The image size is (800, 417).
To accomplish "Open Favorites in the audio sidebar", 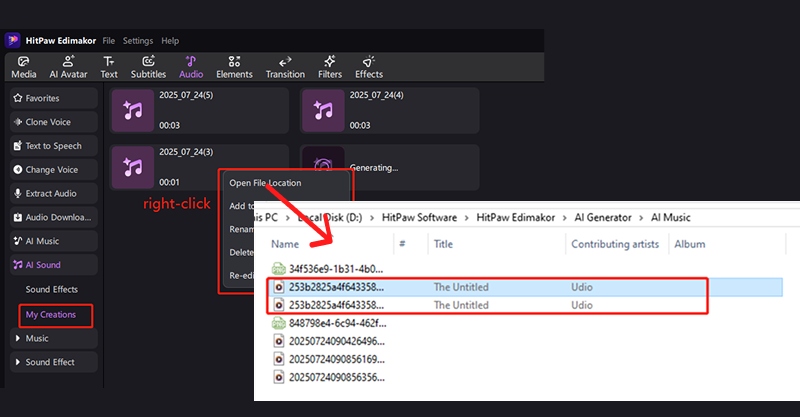I will [54, 98].
